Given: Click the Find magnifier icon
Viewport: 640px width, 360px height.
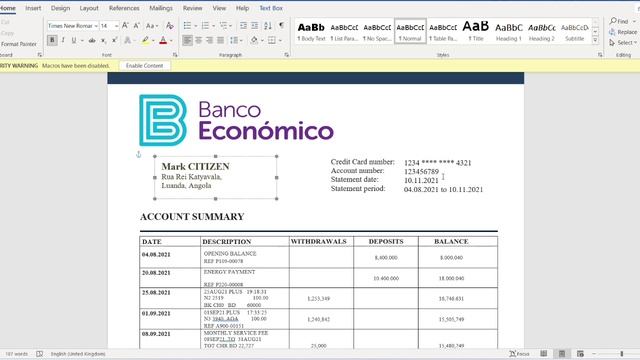Looking at the screenshot, I should click(613, 21).
